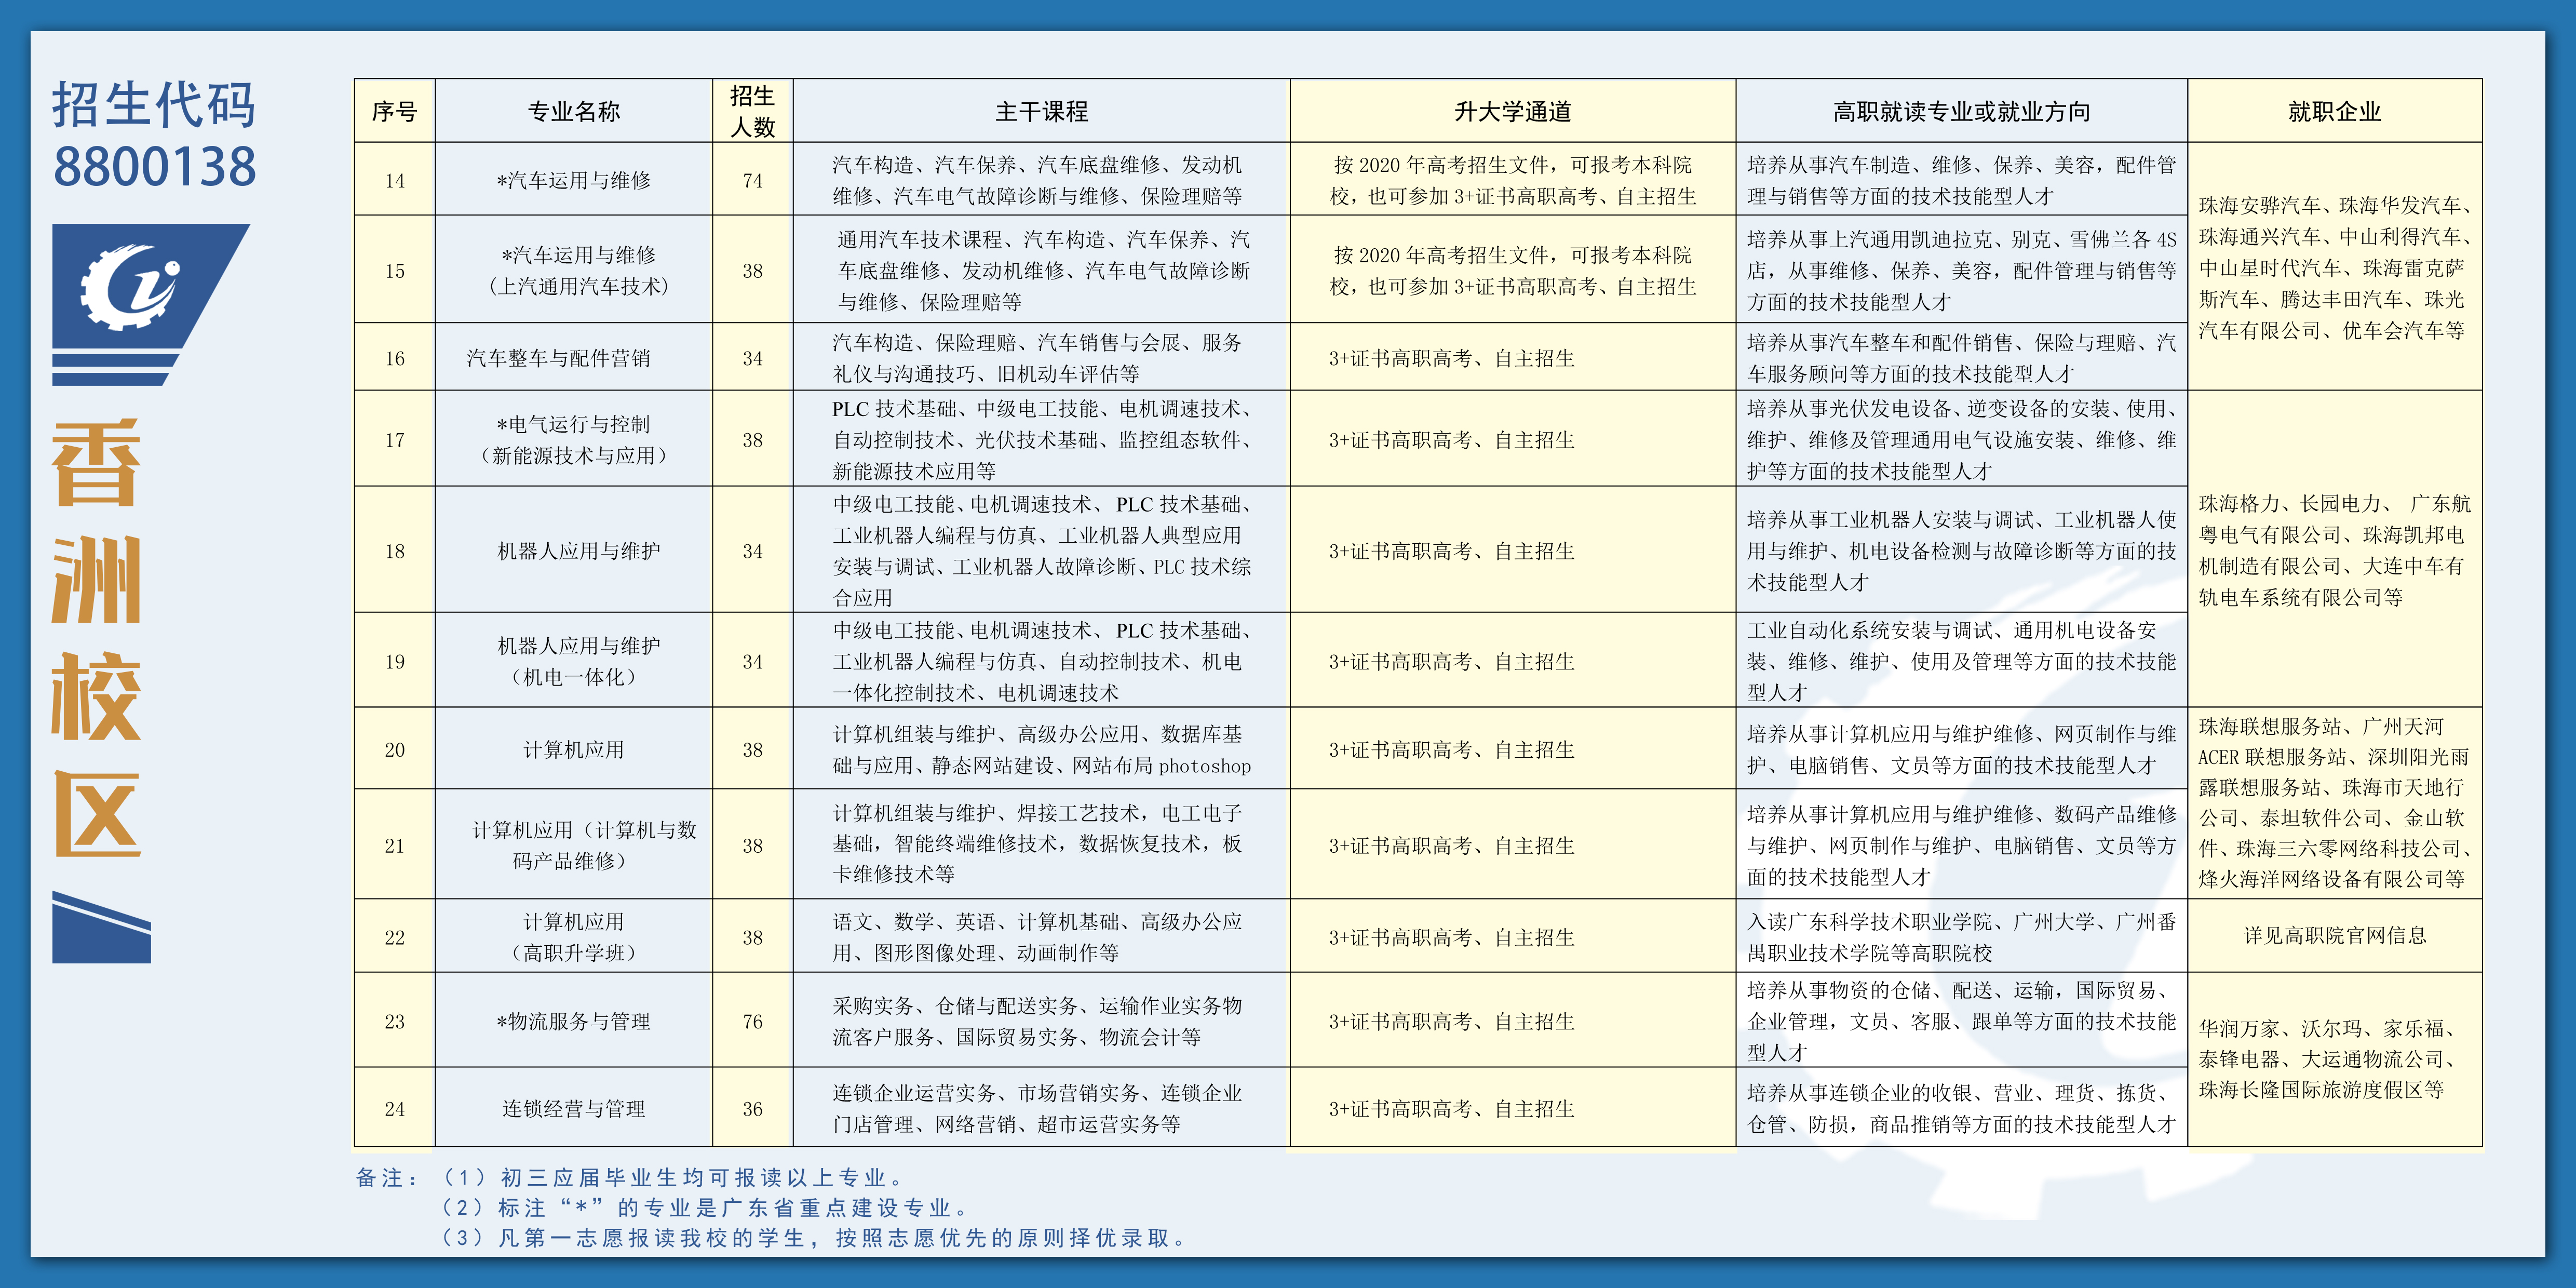The width and height of the screenshot is (2576, 1288).
Task: Select the *物流服务与管理 major cell
Action: (573, 1021)
